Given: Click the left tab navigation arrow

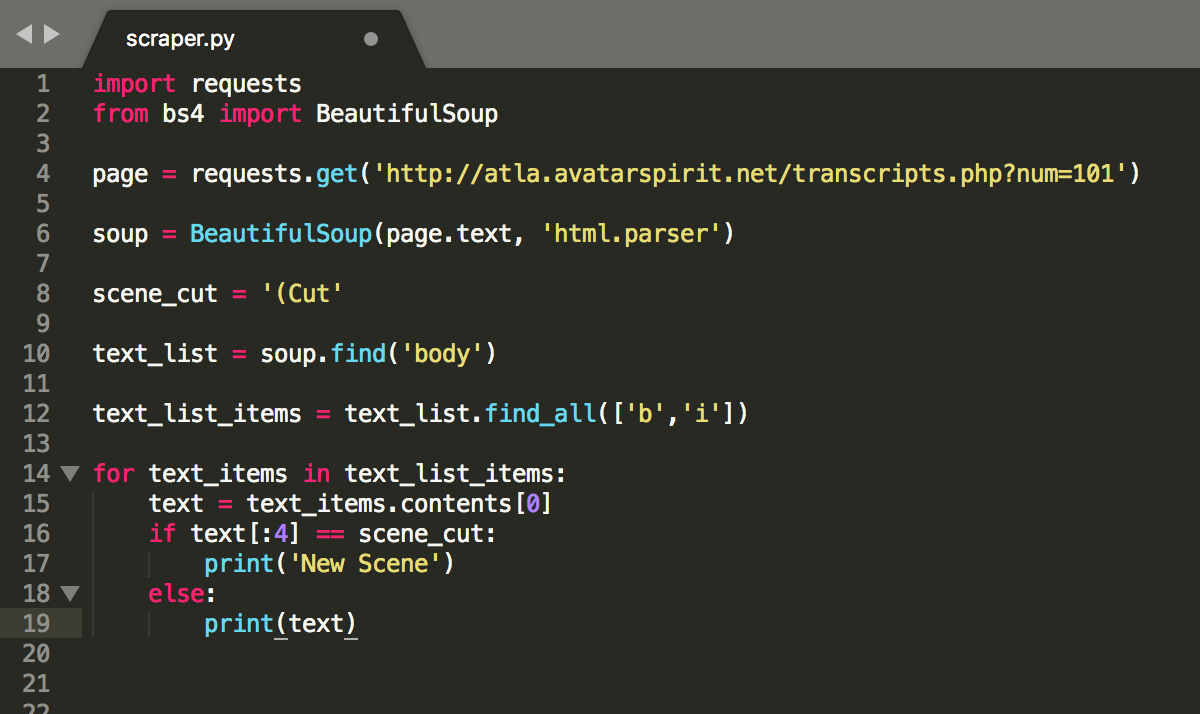Looking at the screenshot, I should pos(24,34).
